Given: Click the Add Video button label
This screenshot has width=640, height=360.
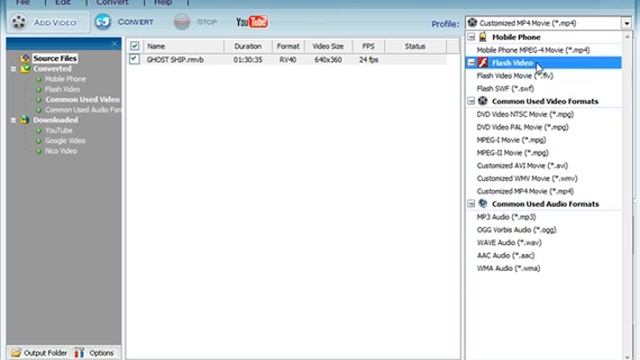Looking at the screenshot, I should point(55,22).
